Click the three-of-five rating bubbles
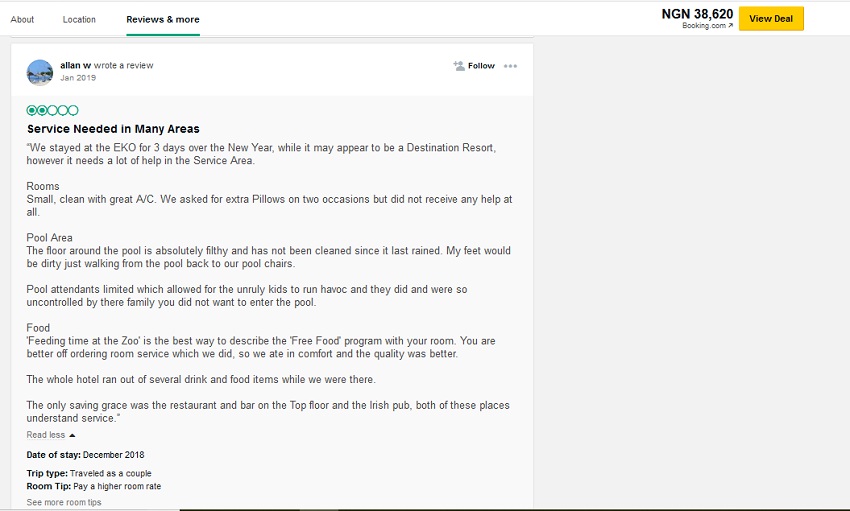Screen dimensions: 850x511 point(52,110)
